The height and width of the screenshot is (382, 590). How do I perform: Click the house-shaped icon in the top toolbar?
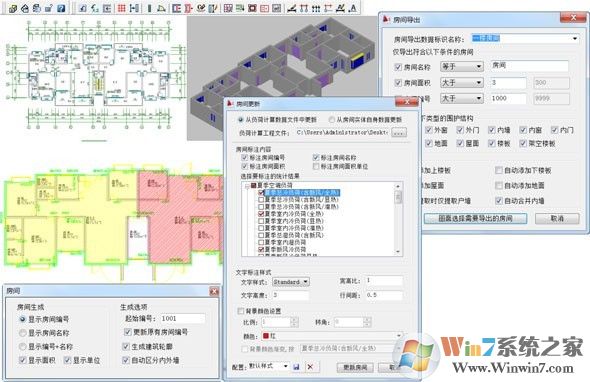tap(25, 8)
